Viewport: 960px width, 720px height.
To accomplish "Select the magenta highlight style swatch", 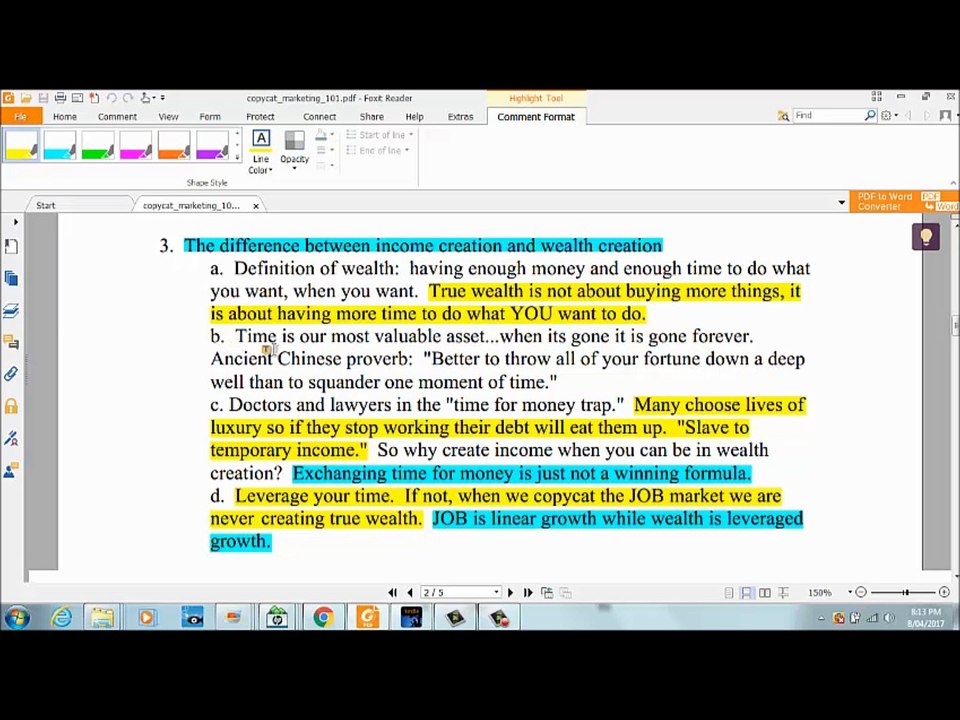I will (x=135, y=145).
